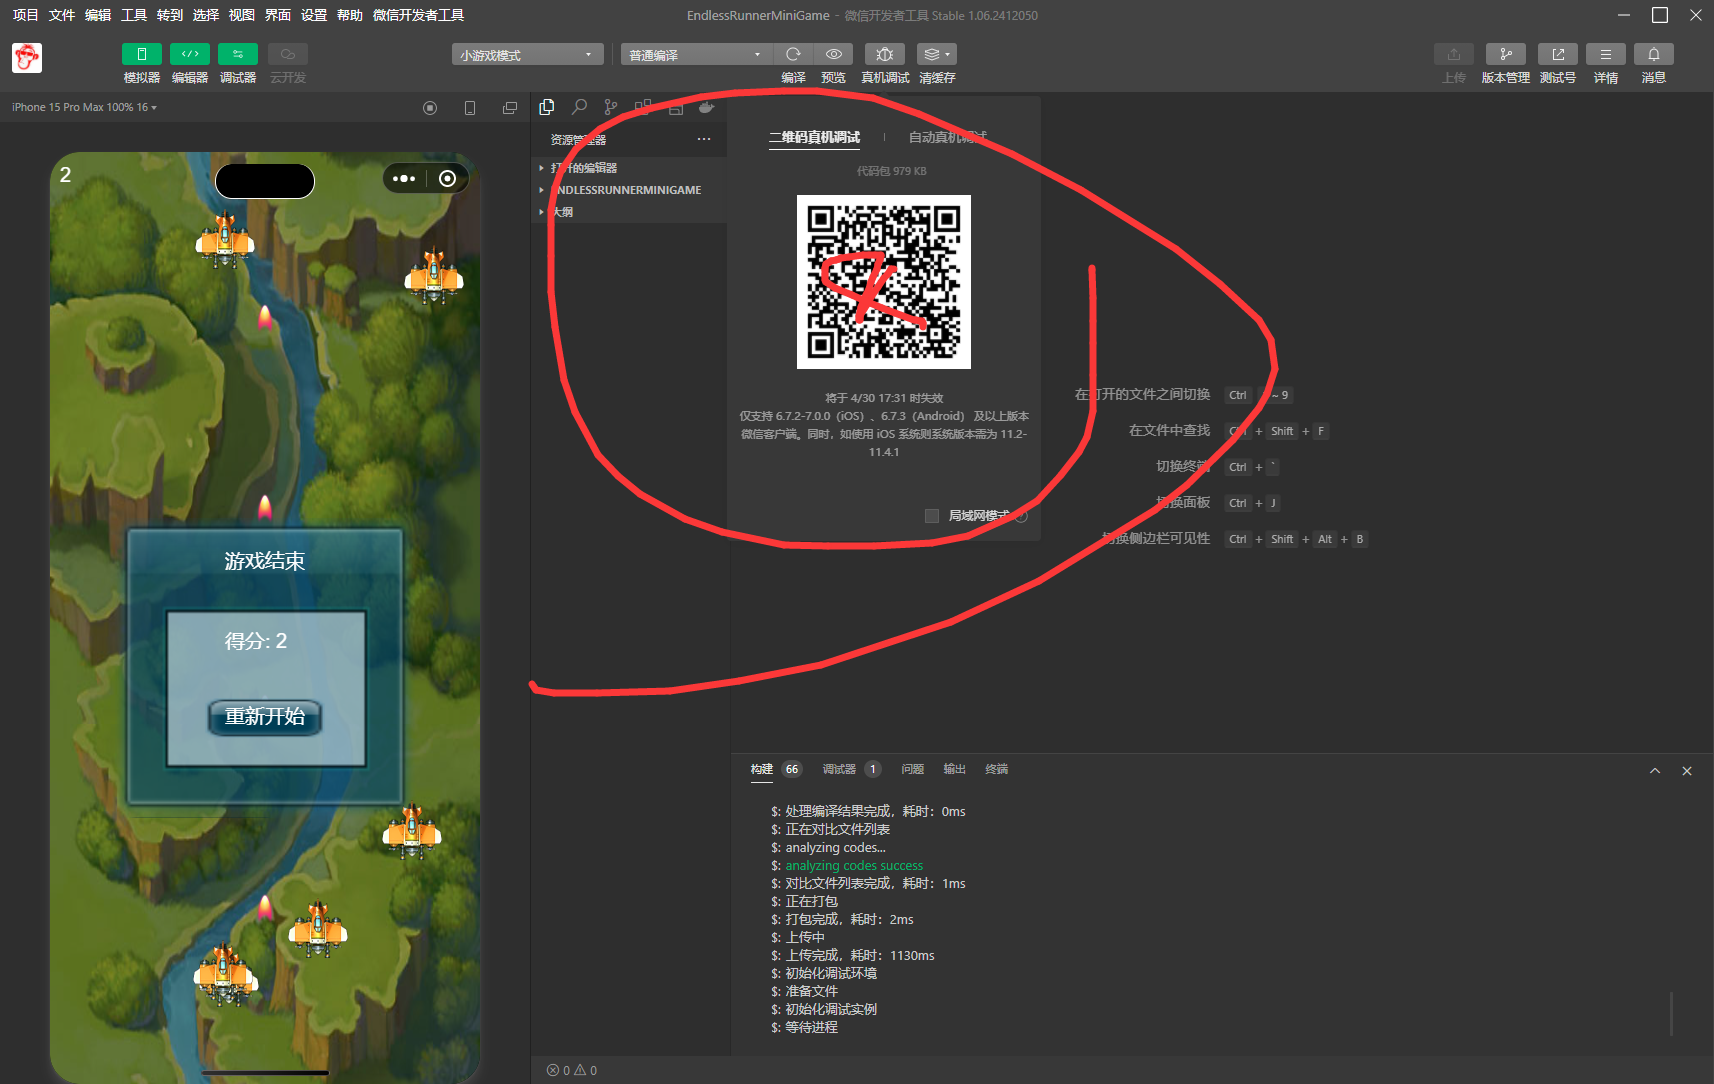
Task: Switch to the 调试器 panel tab
Action: [839, 769]
